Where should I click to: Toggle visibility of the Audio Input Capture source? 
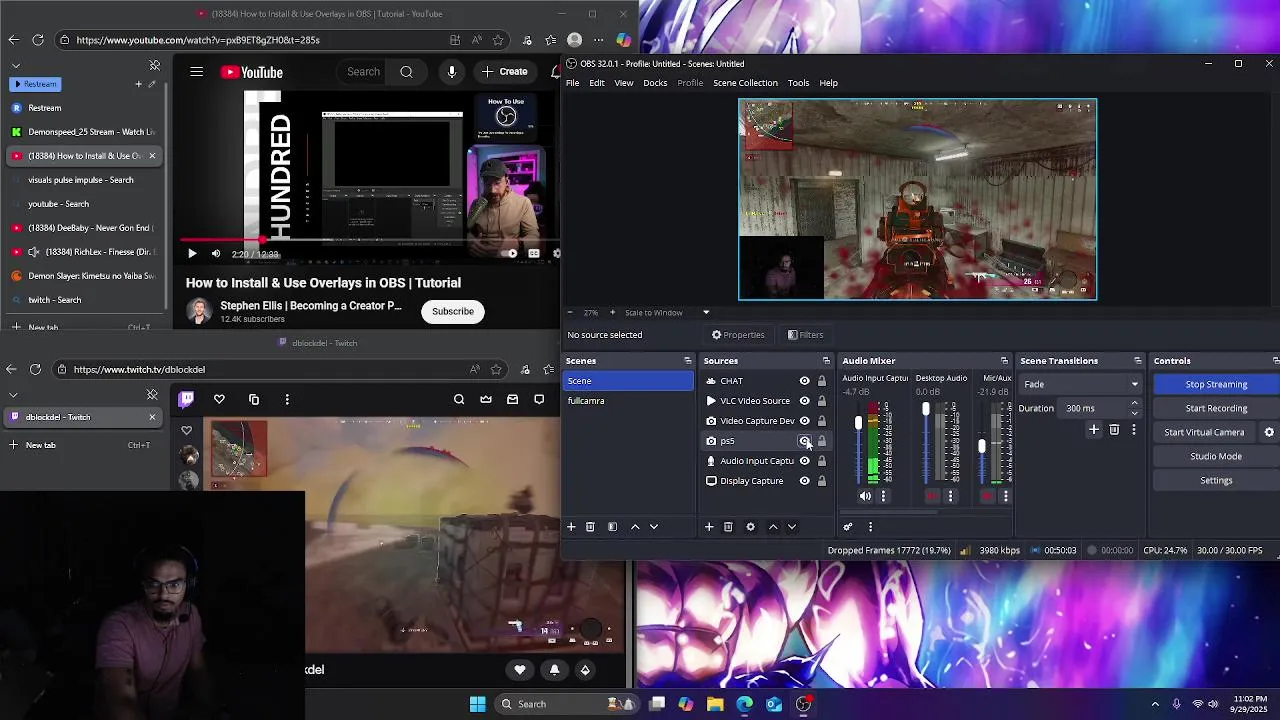(x=804, y=461)
